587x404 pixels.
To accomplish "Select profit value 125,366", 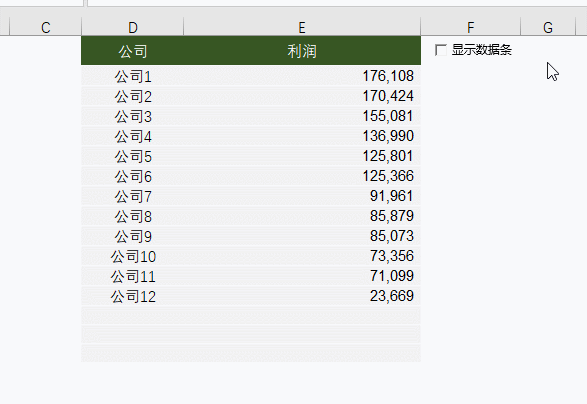I will click(x=302, y=176).
